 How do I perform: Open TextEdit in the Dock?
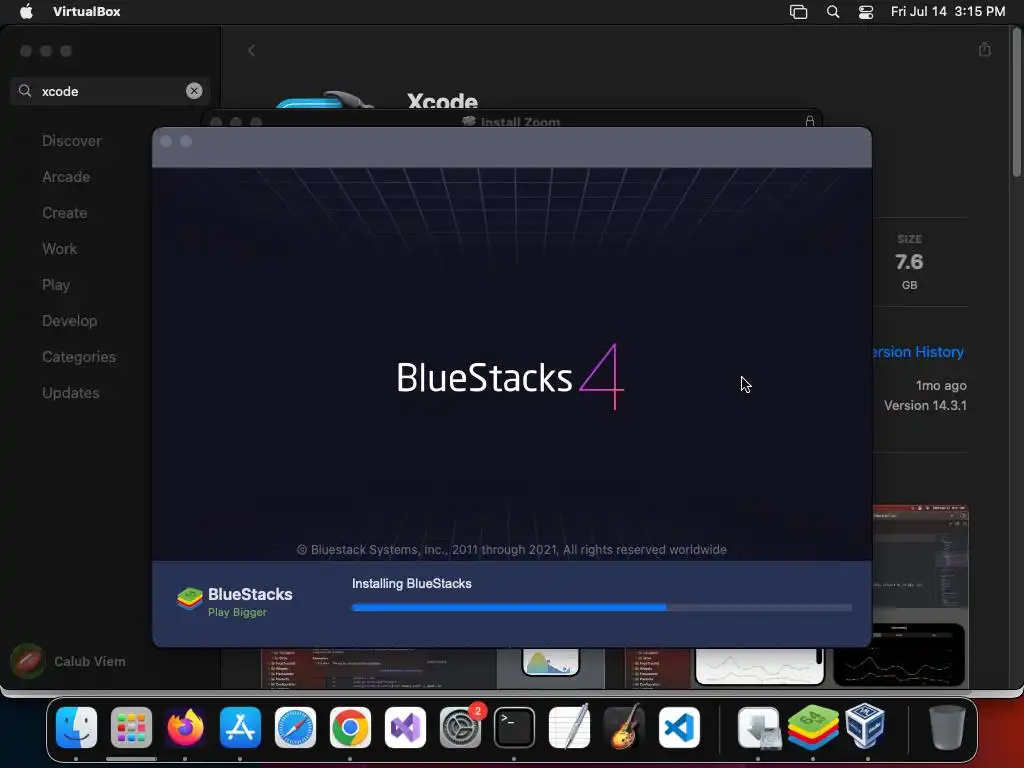(569, 727)
